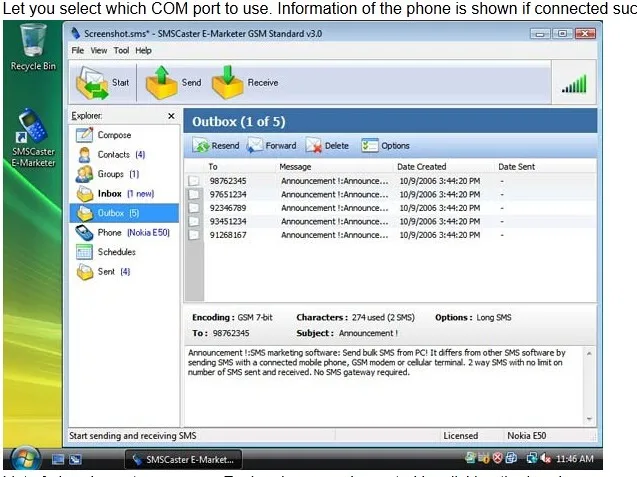The image size is (637, 477).
Task: Open the File menu
Action: [x=78, y=50]
